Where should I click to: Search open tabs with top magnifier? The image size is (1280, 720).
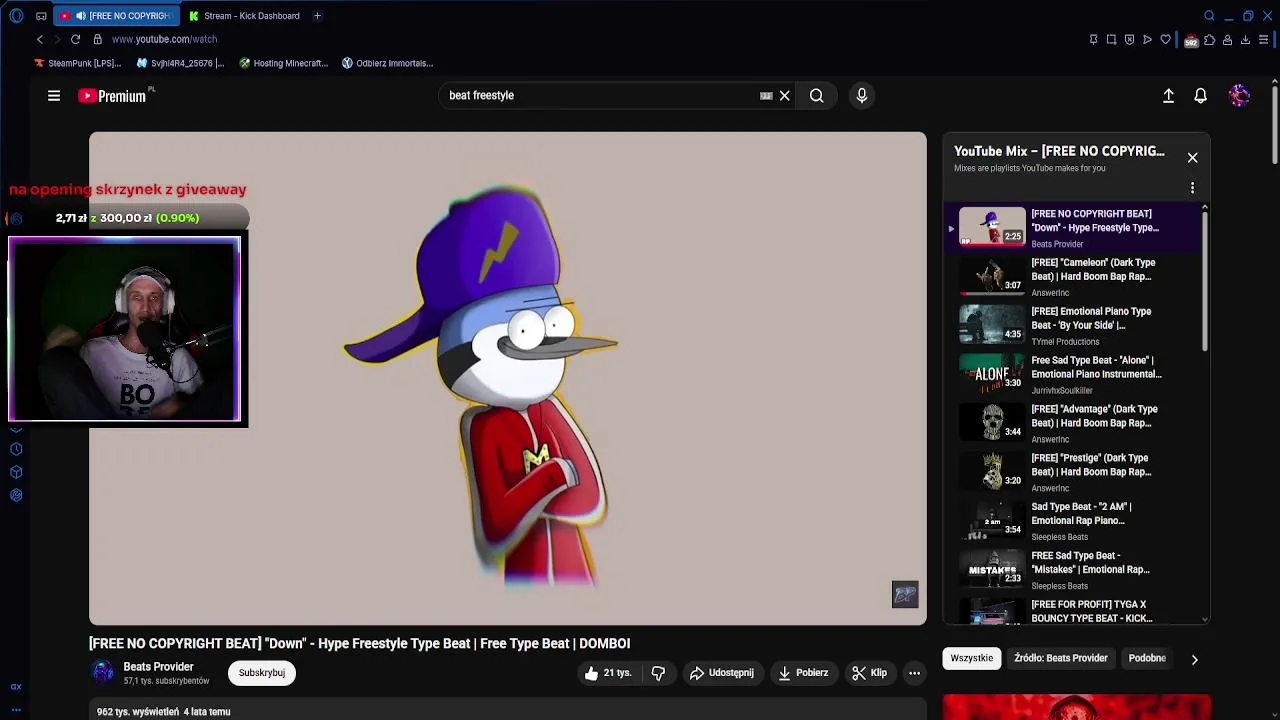tap(1209, 16)
